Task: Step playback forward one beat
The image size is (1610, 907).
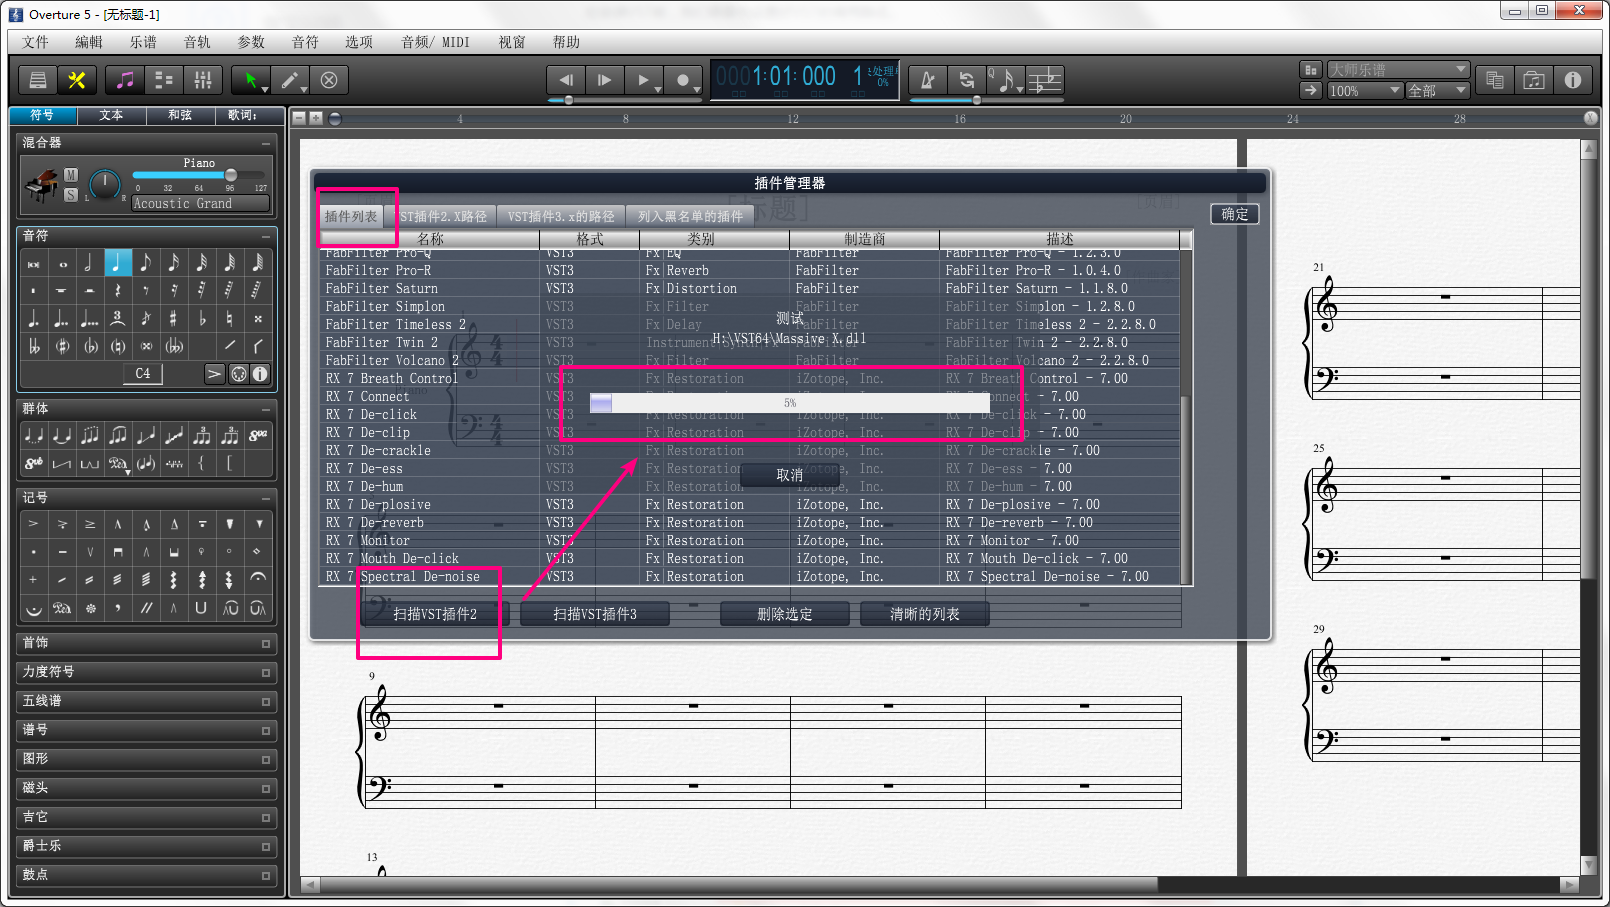Action: click(x=605, y=80)
